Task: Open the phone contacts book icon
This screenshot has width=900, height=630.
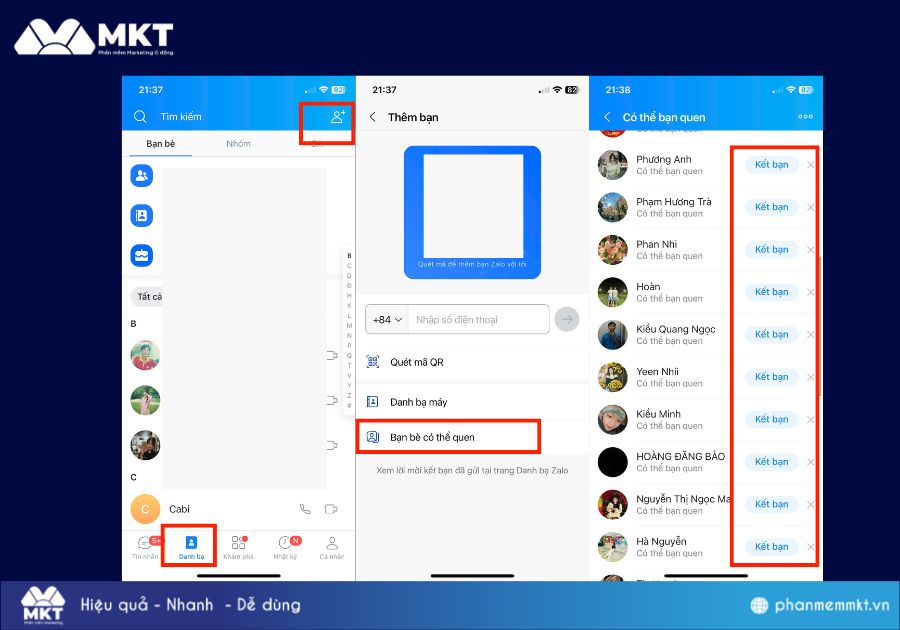Action: point(142,216)
